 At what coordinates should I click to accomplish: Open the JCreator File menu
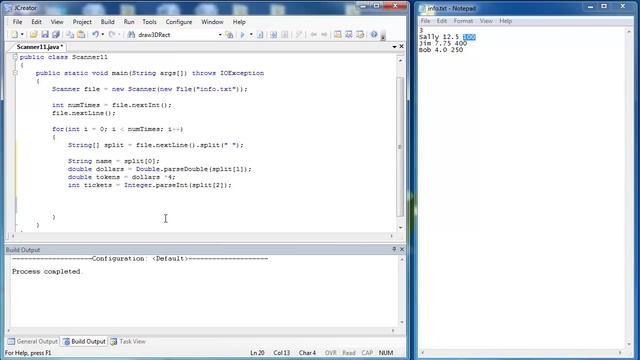click(17, 22)
